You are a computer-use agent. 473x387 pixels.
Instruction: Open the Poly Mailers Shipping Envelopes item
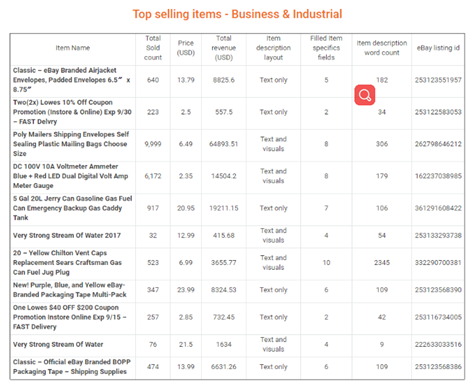click(71, 144)
